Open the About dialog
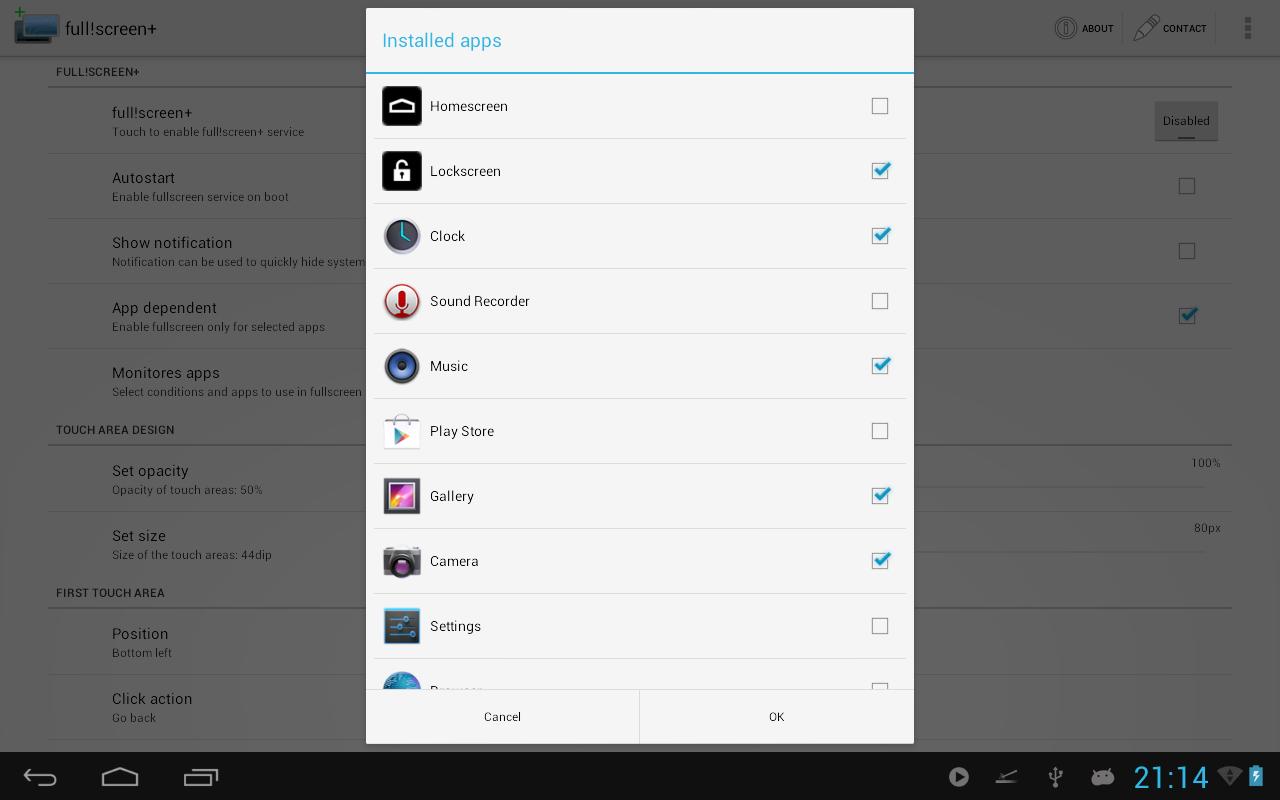The width and height of the screenshot is (1280, 800). [x=1084, y=27]
